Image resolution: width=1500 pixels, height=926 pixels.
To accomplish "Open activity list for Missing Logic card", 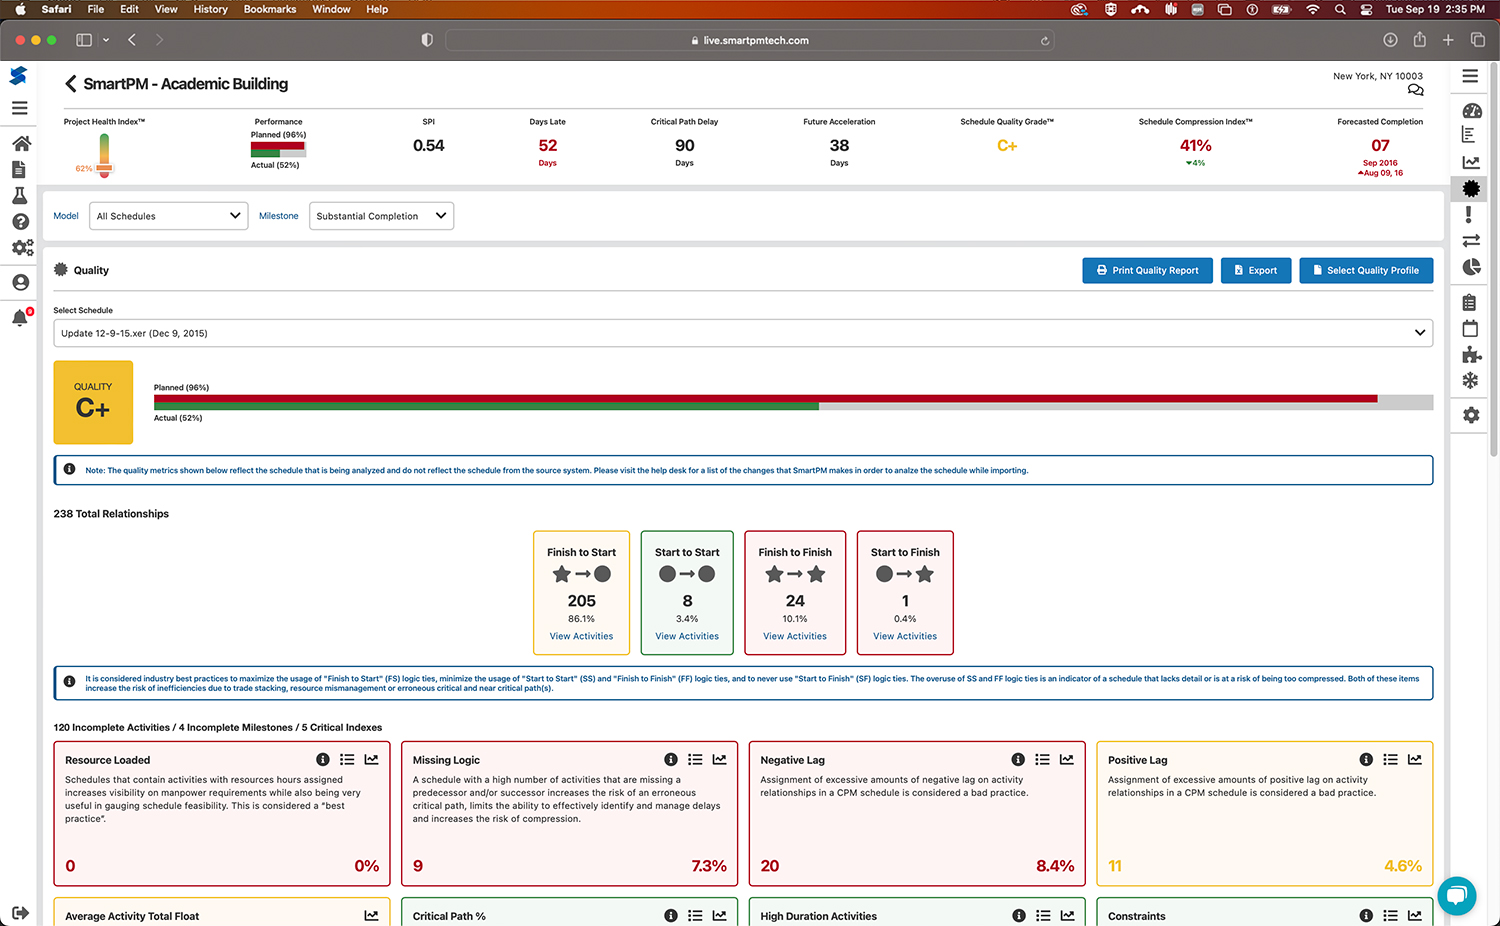I will click(x=695, y=760).
